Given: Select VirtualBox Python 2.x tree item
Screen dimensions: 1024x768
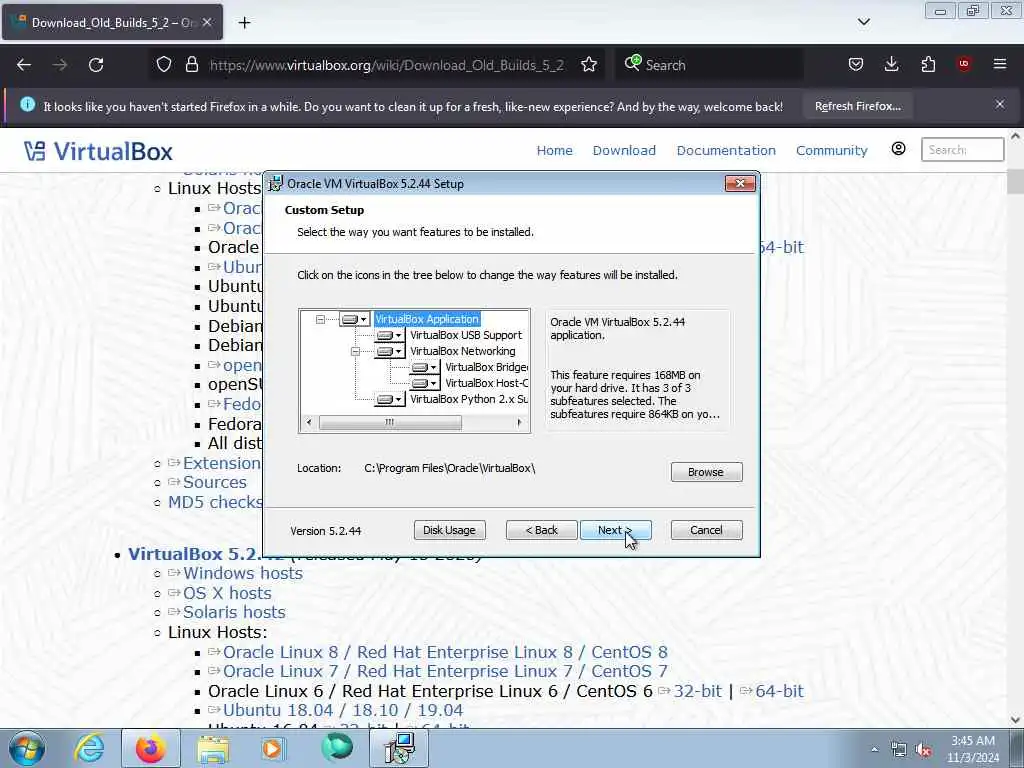Looking at the screenshot, I should click(x=469, y=399).
